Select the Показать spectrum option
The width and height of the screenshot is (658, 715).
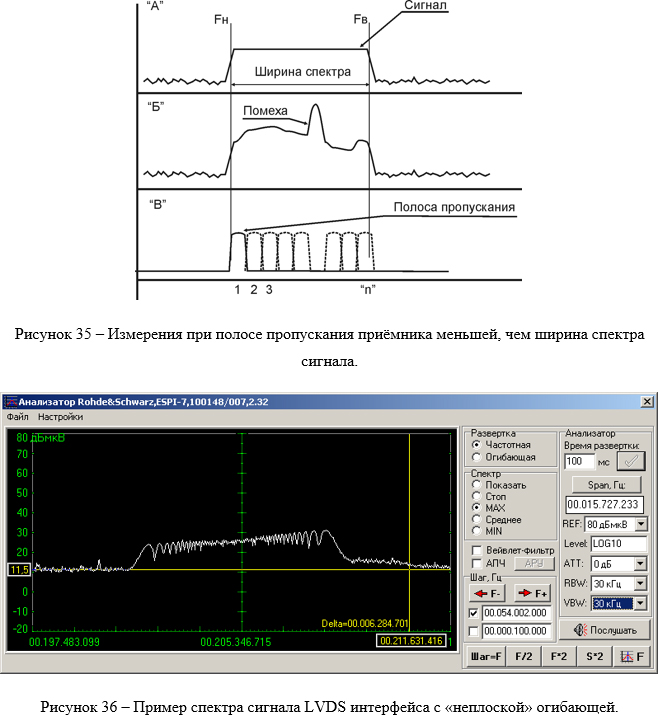tap(477, 485)
